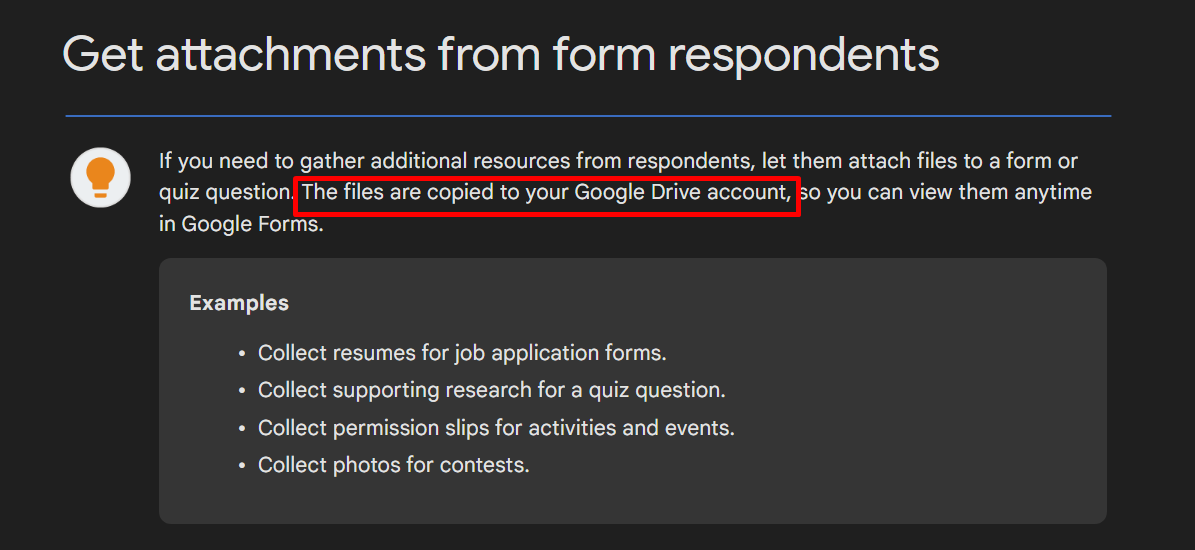This screenshot has width=1195, height=550.
Task: Click the "Examples" subheading
Action: pyautogui.click(x=239, y=303)
